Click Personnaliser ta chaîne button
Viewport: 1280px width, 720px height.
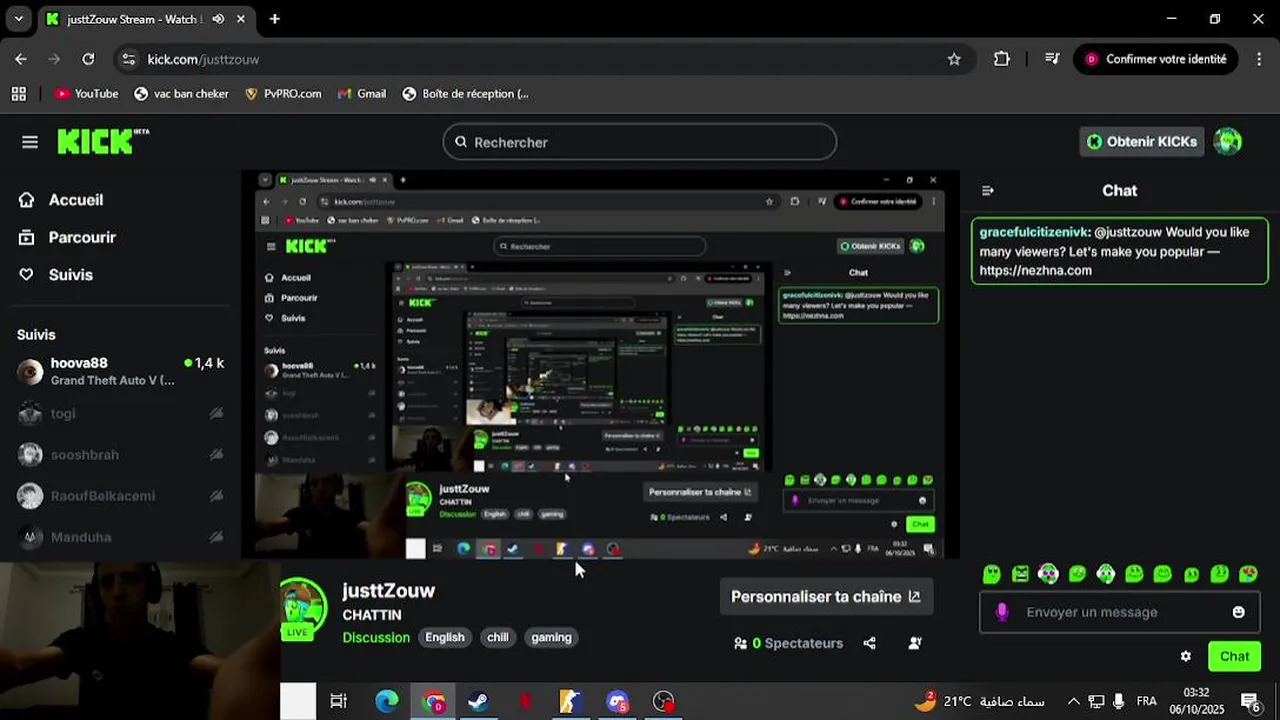tap(826, 597)
